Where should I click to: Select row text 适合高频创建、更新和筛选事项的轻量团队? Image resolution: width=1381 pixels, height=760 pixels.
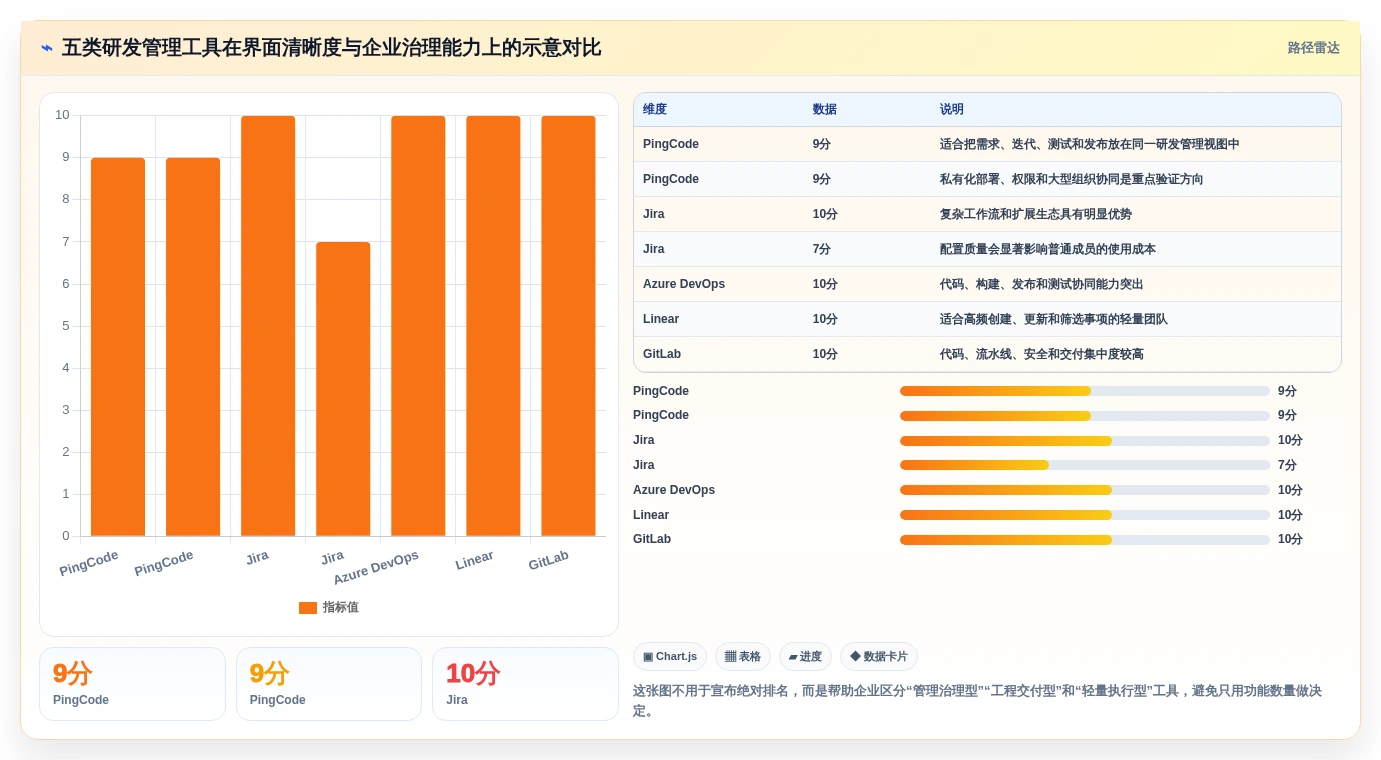(1054, 320)
